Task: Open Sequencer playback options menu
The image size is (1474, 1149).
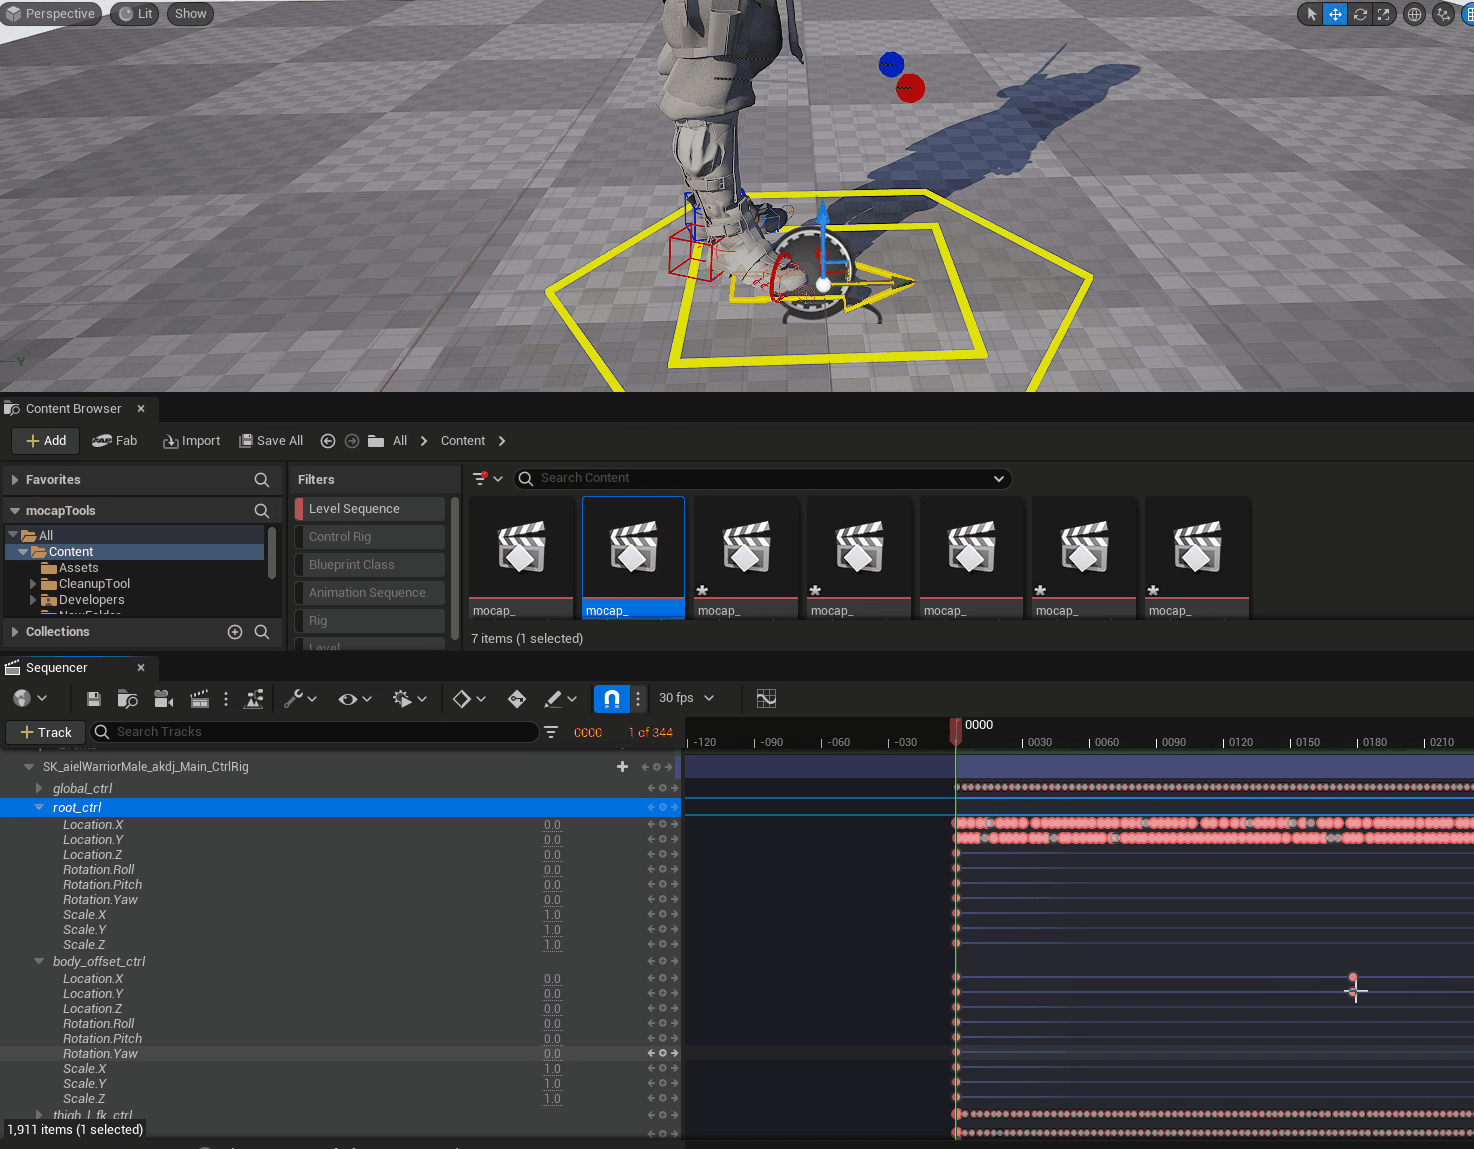Action: click(x=410, y=699)
